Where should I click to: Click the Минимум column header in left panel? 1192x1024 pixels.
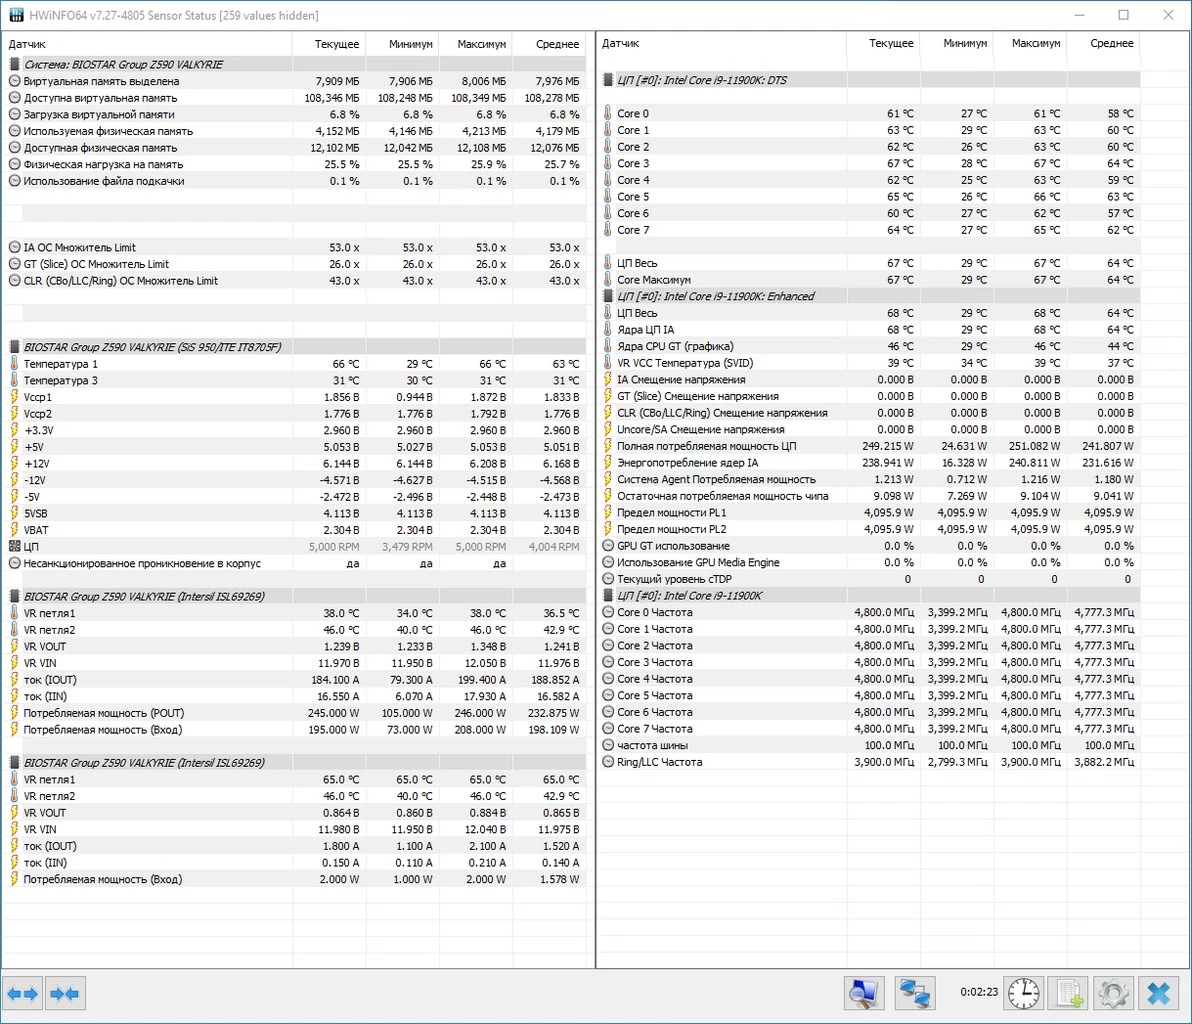(411, 44)
